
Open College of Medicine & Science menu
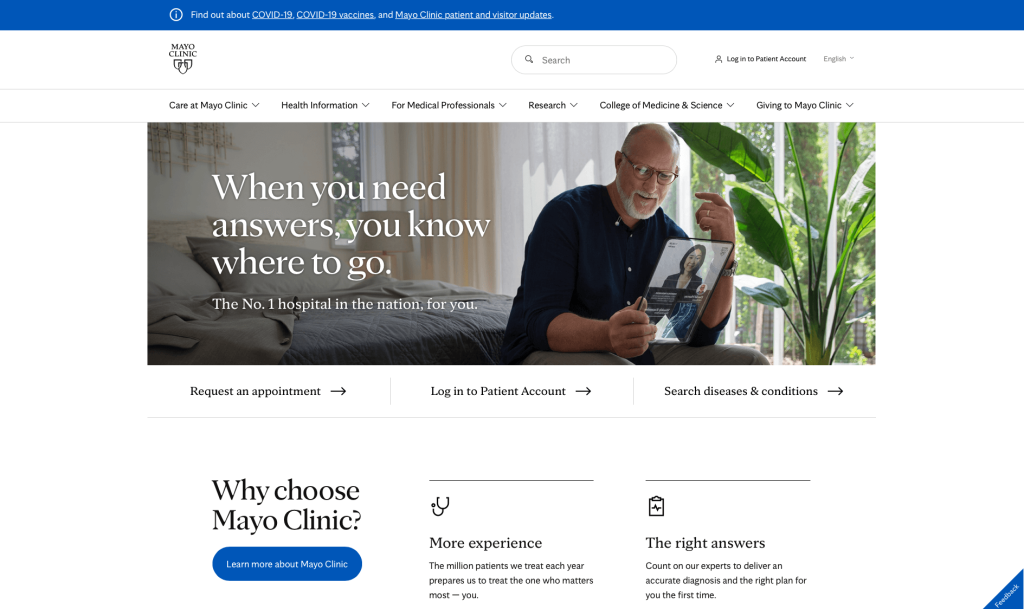667,105
